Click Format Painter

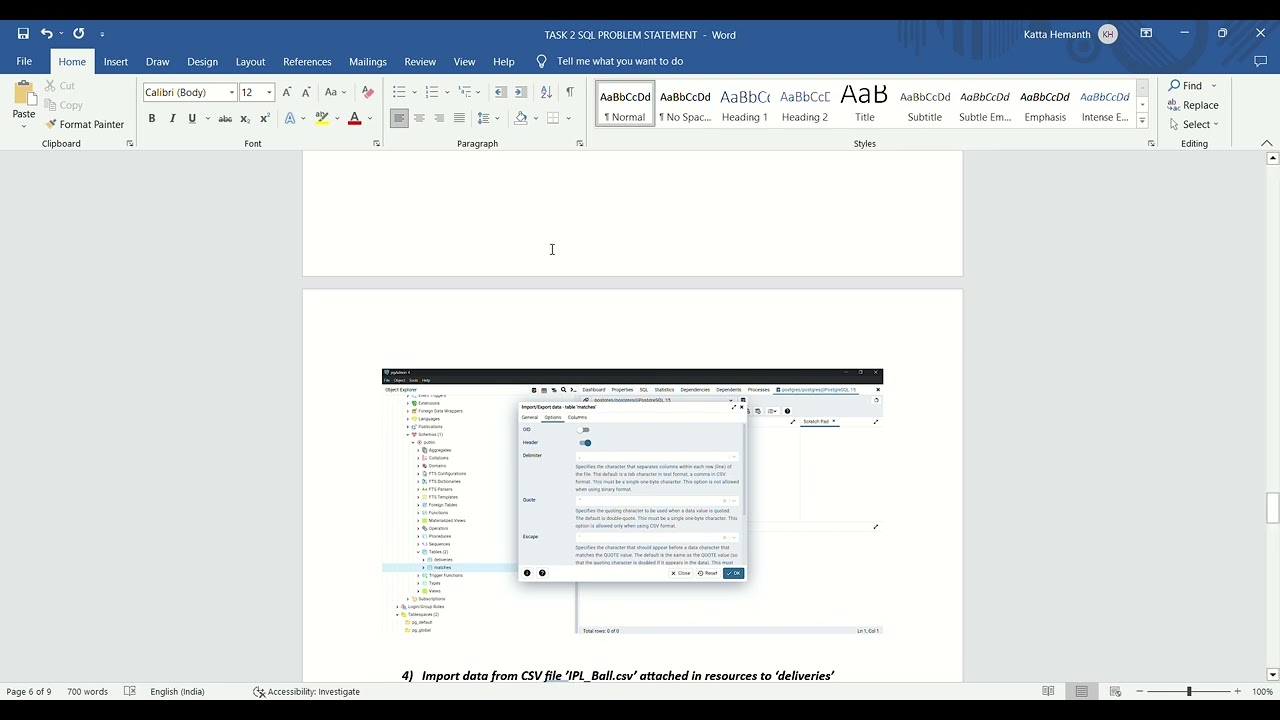pyautogui.click(x=84, y=124)
